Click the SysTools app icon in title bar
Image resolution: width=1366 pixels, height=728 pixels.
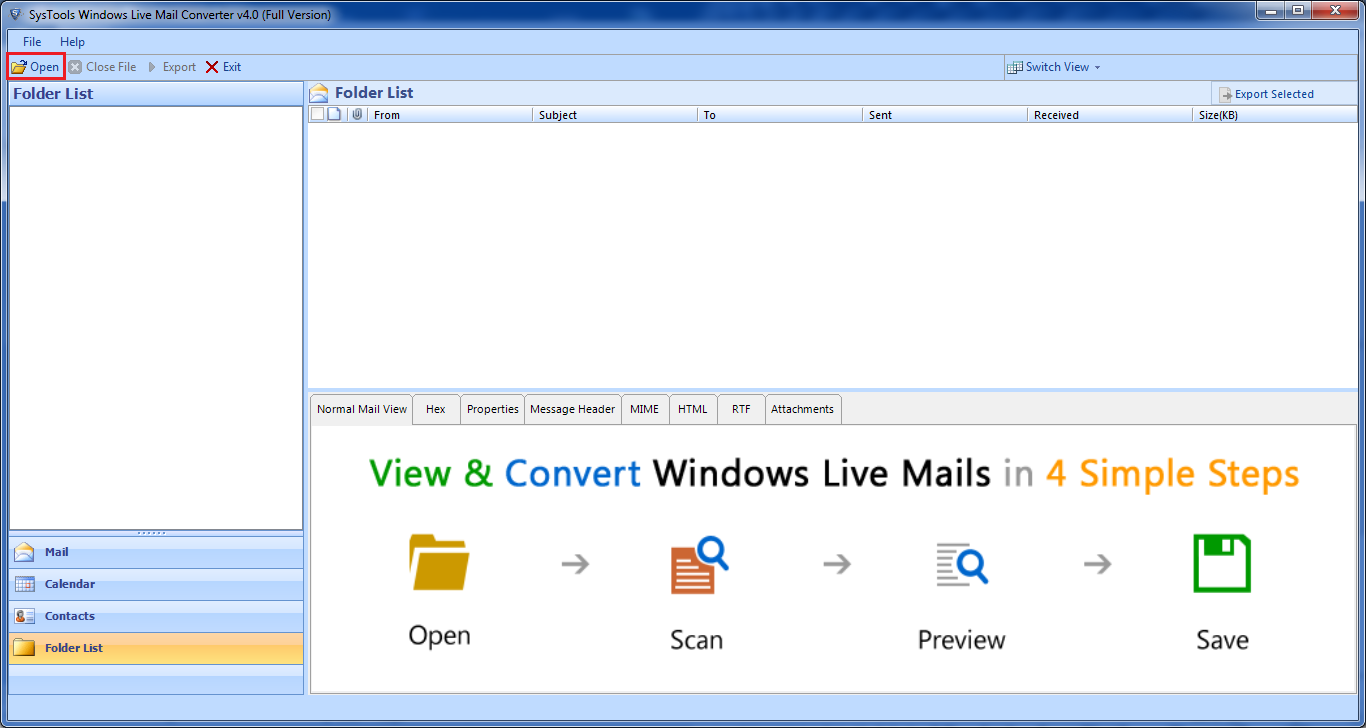coord(15,14)
